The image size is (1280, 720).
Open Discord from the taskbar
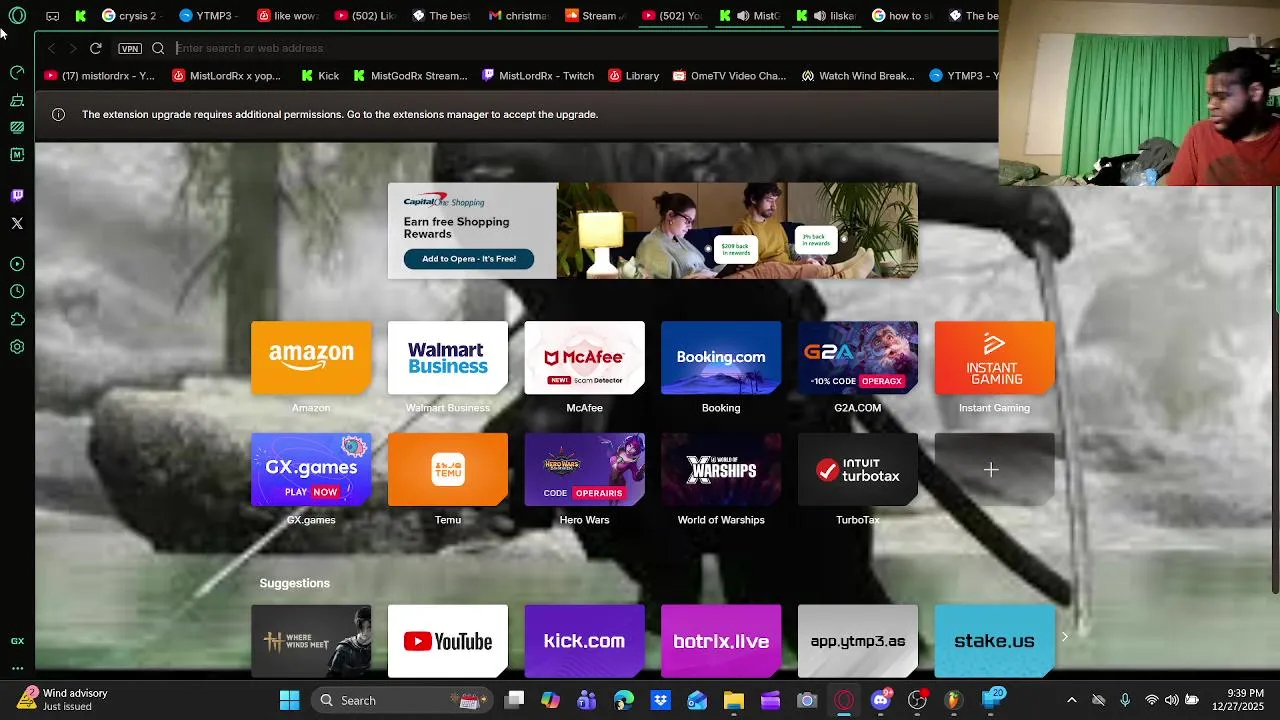(x=881, y=700)
